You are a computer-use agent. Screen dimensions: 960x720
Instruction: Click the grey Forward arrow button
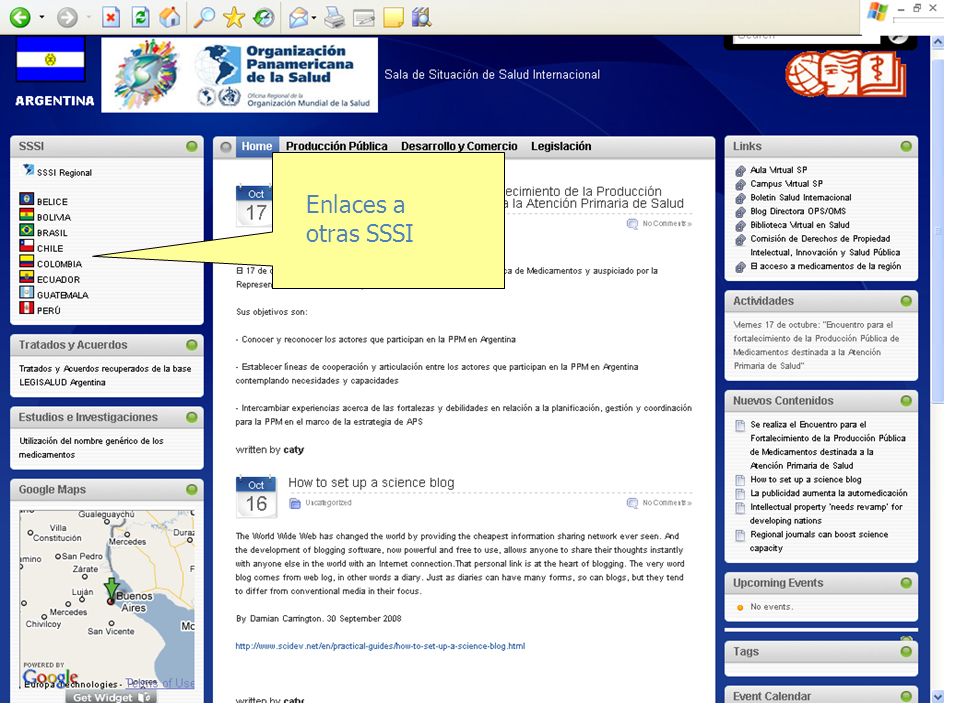67,17
